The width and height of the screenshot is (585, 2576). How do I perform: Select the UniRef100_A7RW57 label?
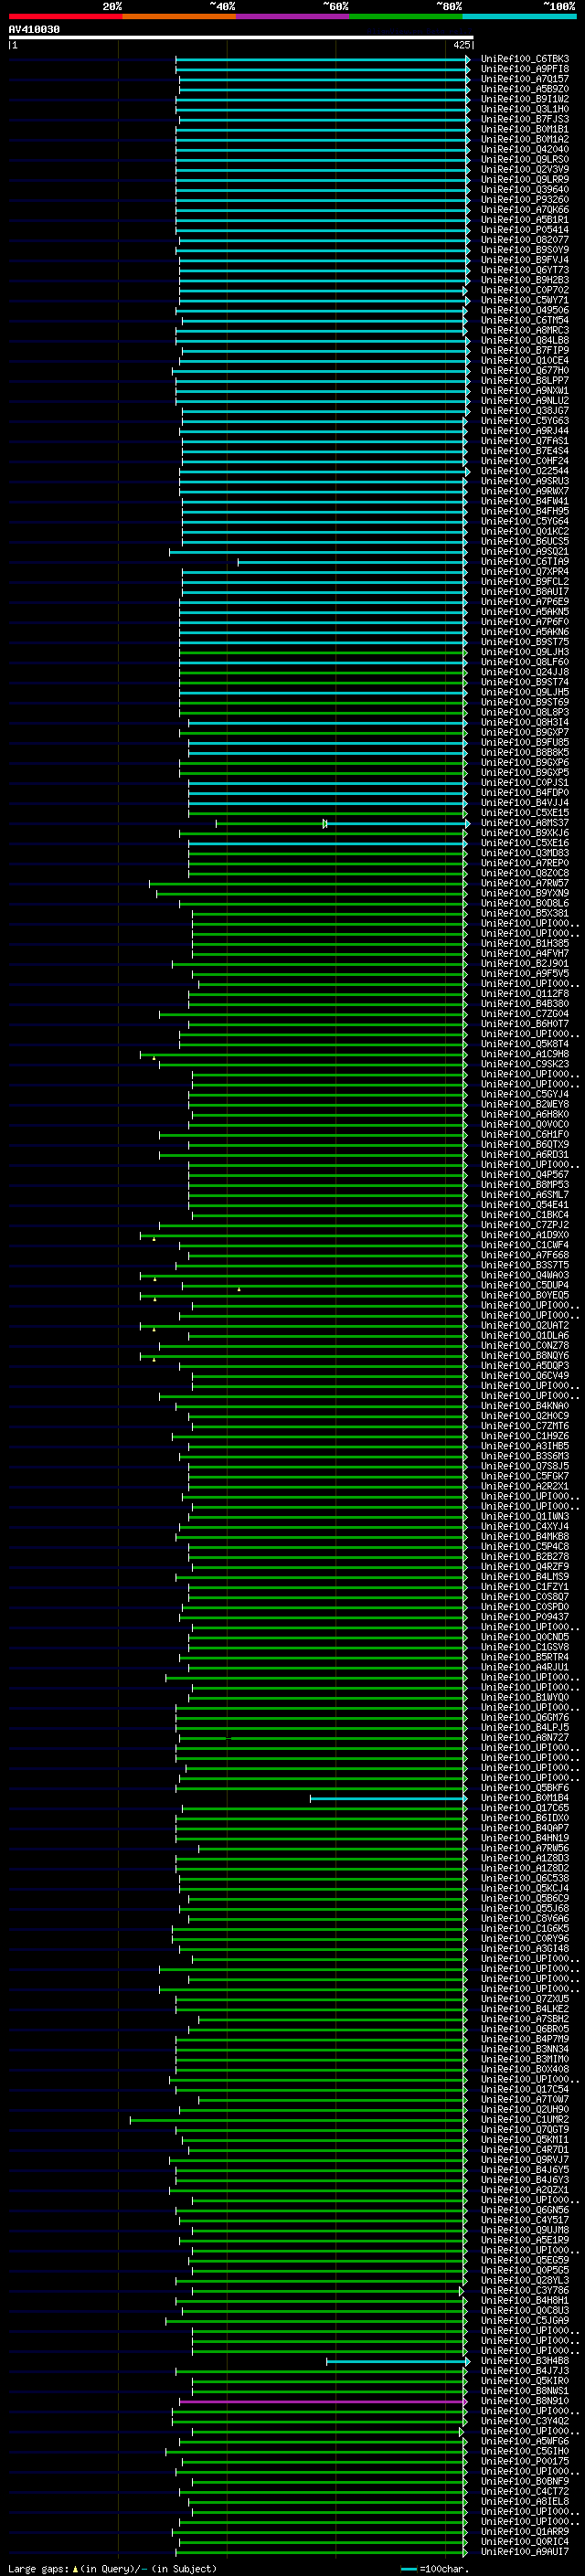point(524,883)
